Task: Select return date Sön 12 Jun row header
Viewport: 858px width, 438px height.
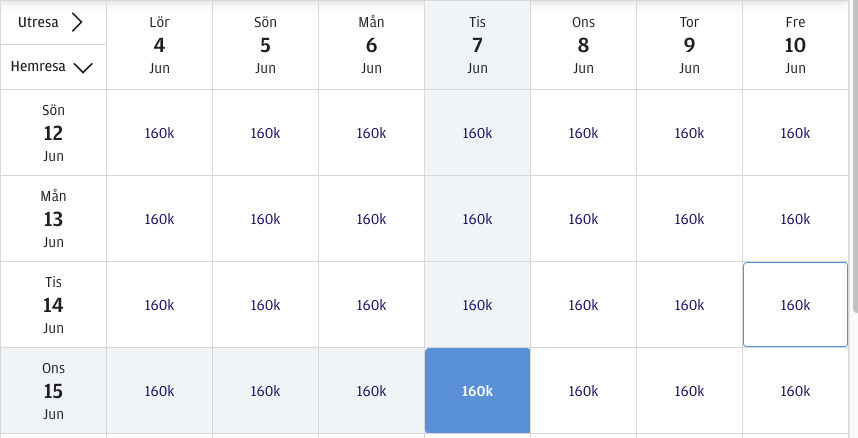Action: click(x=53, y=133)
